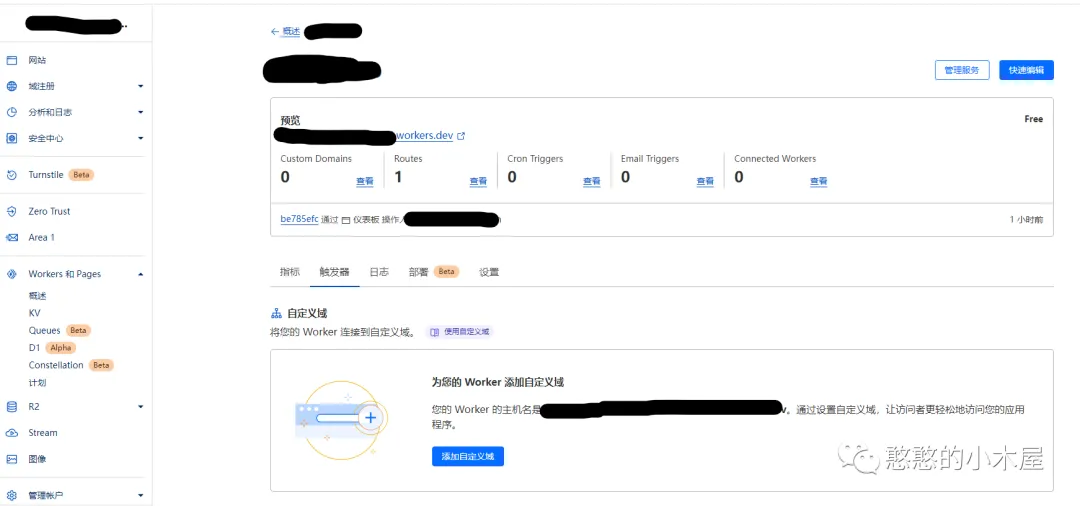Click the plus illustration in custom domain card
Image resolution: width=1080 pixels, height=506 pixels.
[371, 417]
